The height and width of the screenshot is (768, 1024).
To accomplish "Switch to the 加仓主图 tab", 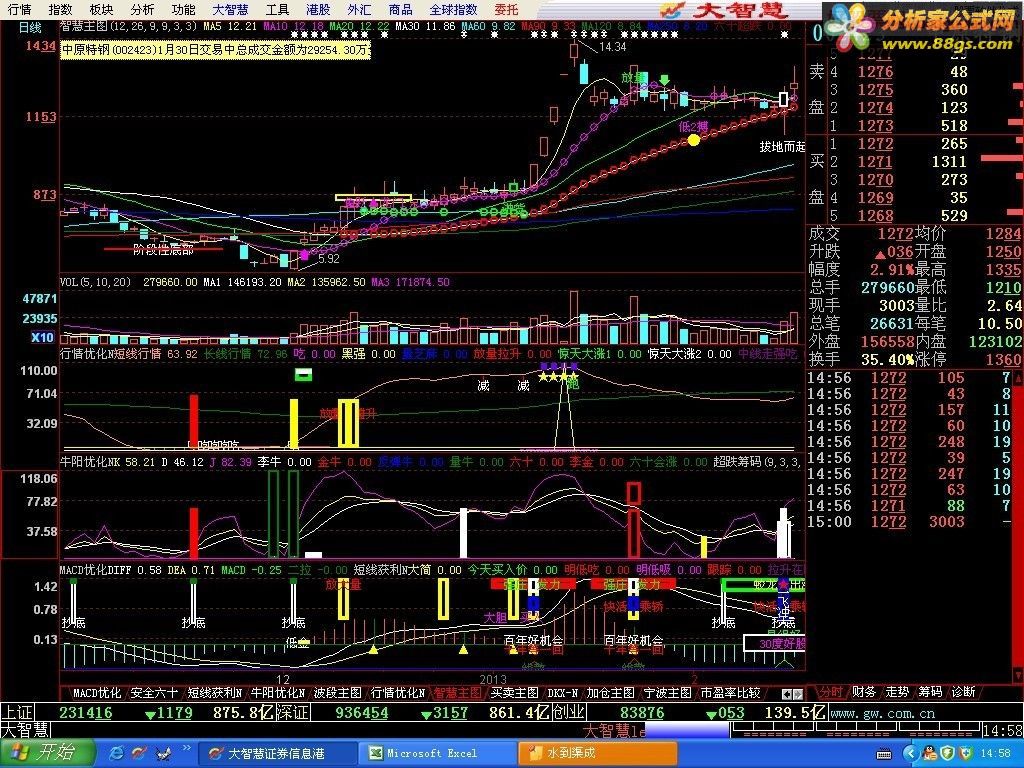I will pos(610,693).
